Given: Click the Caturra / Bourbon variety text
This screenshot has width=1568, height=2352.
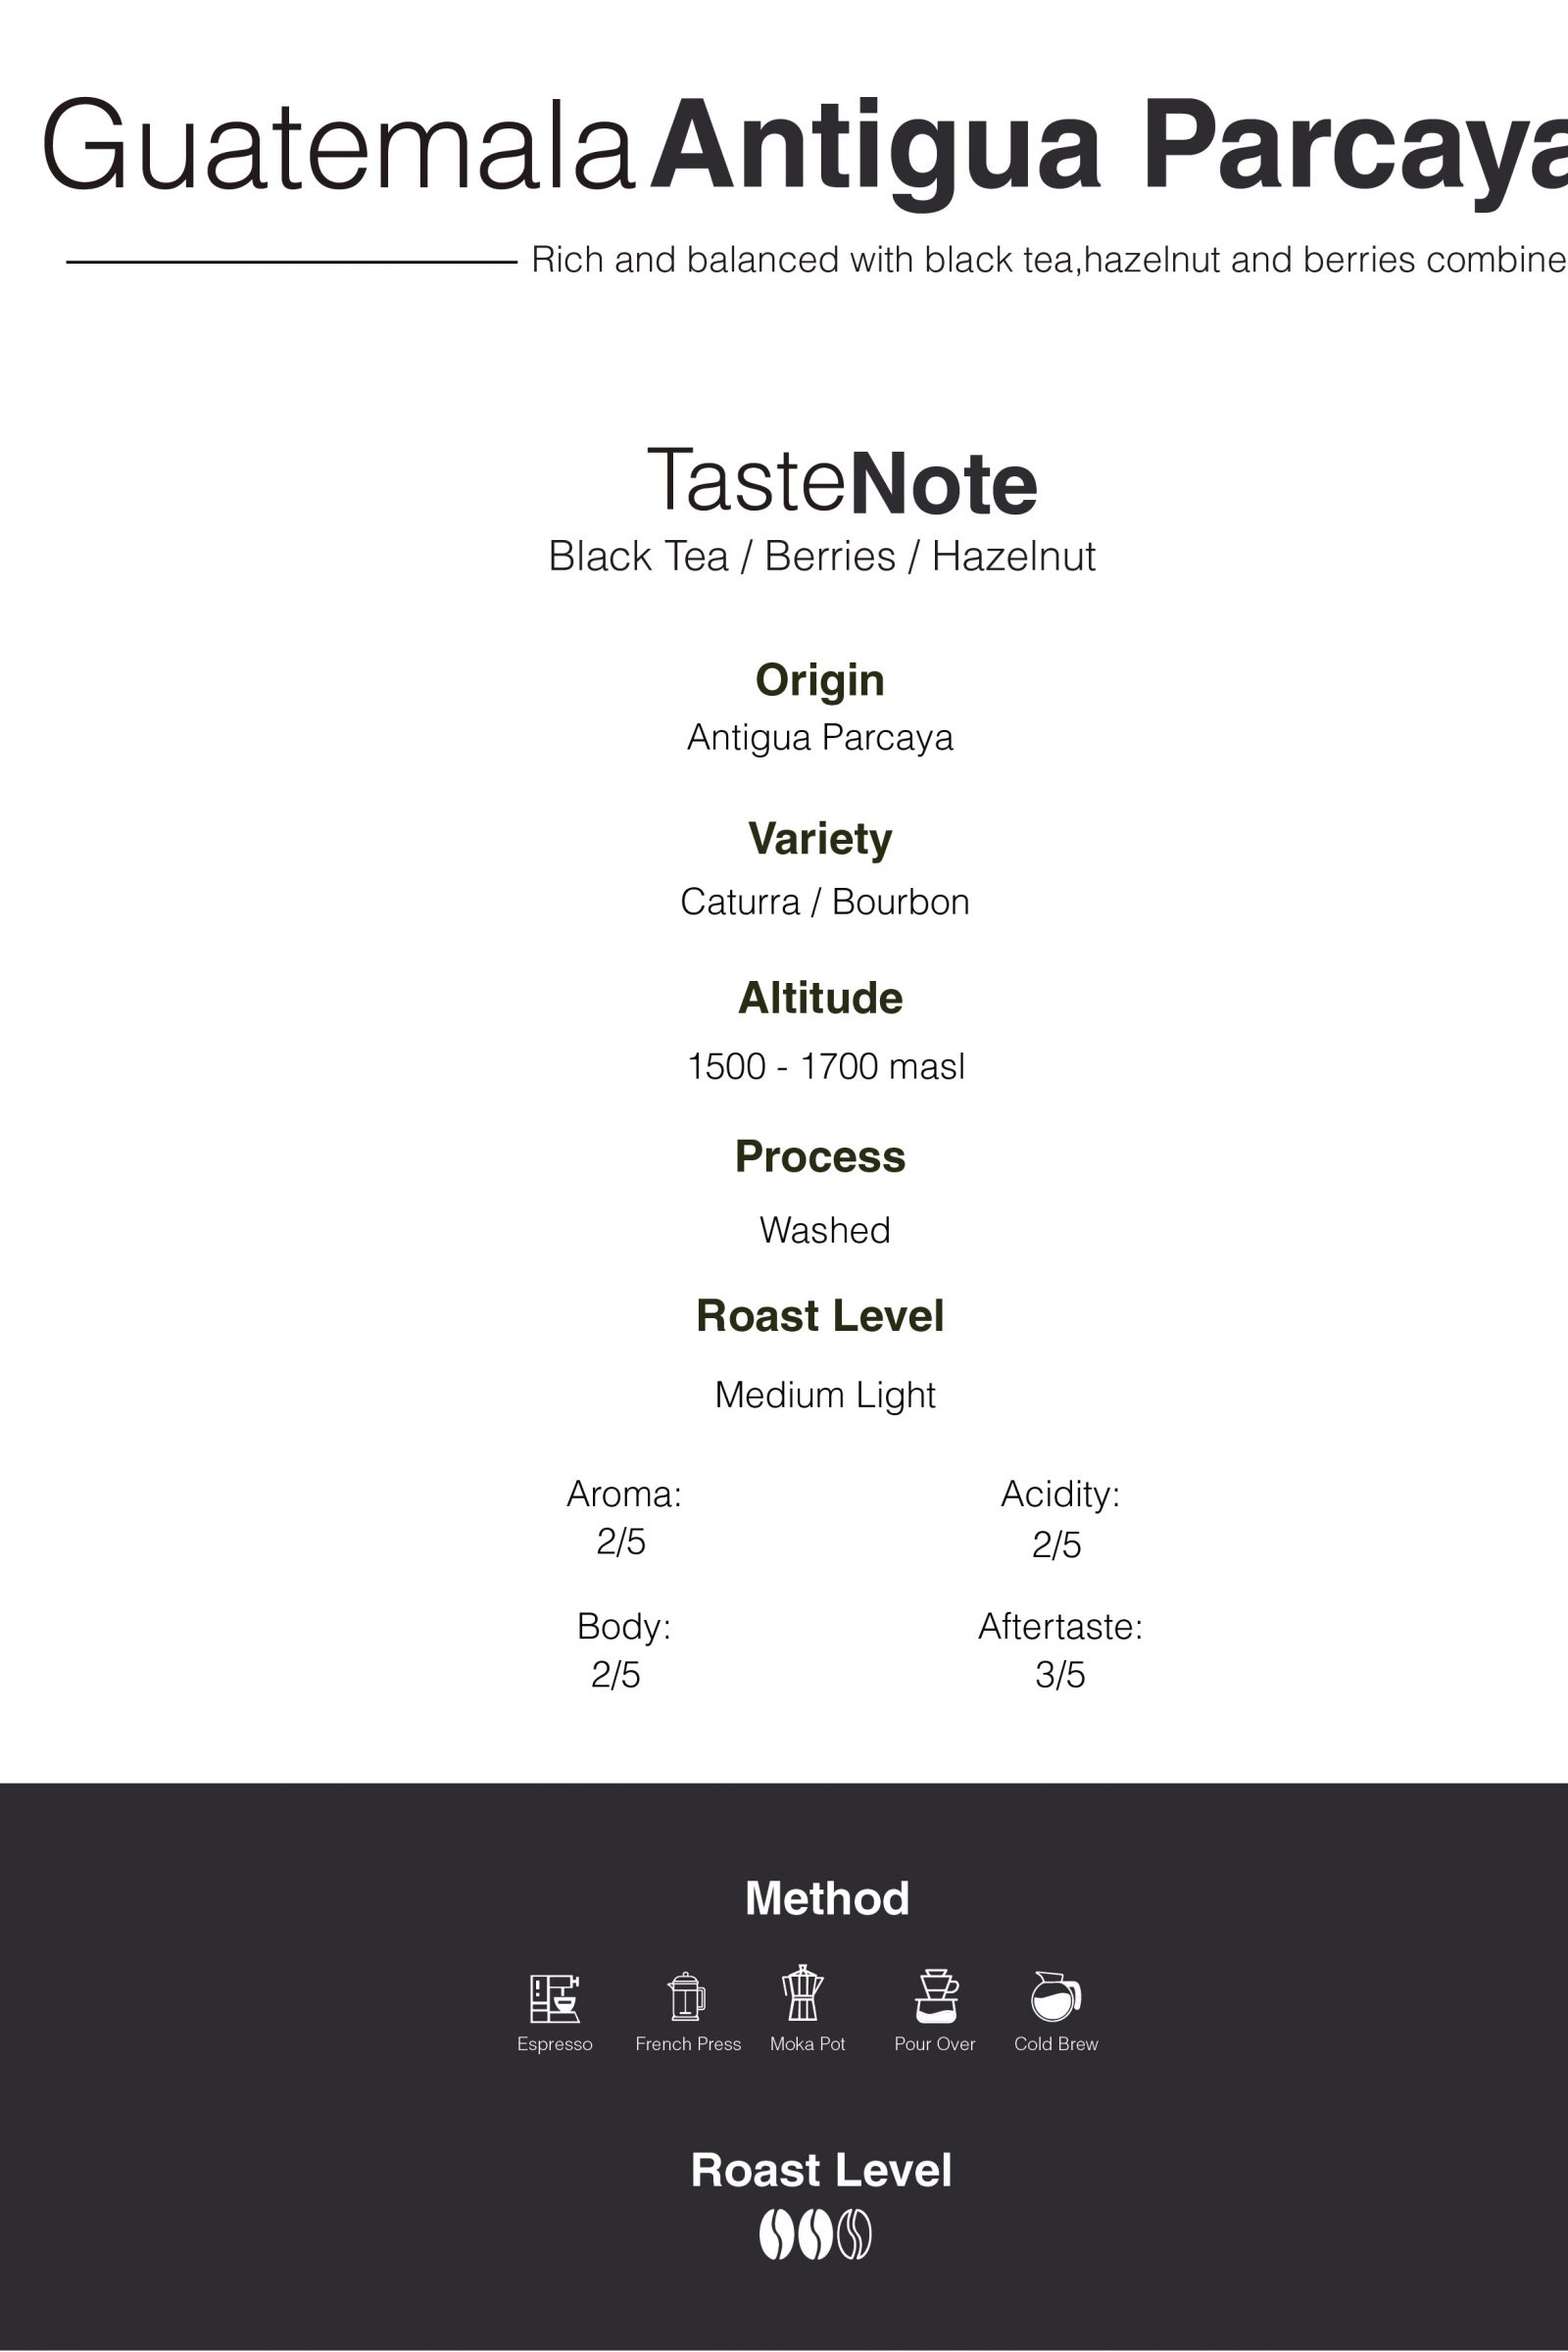Looking at the screenshot, I should pos(825,902).
